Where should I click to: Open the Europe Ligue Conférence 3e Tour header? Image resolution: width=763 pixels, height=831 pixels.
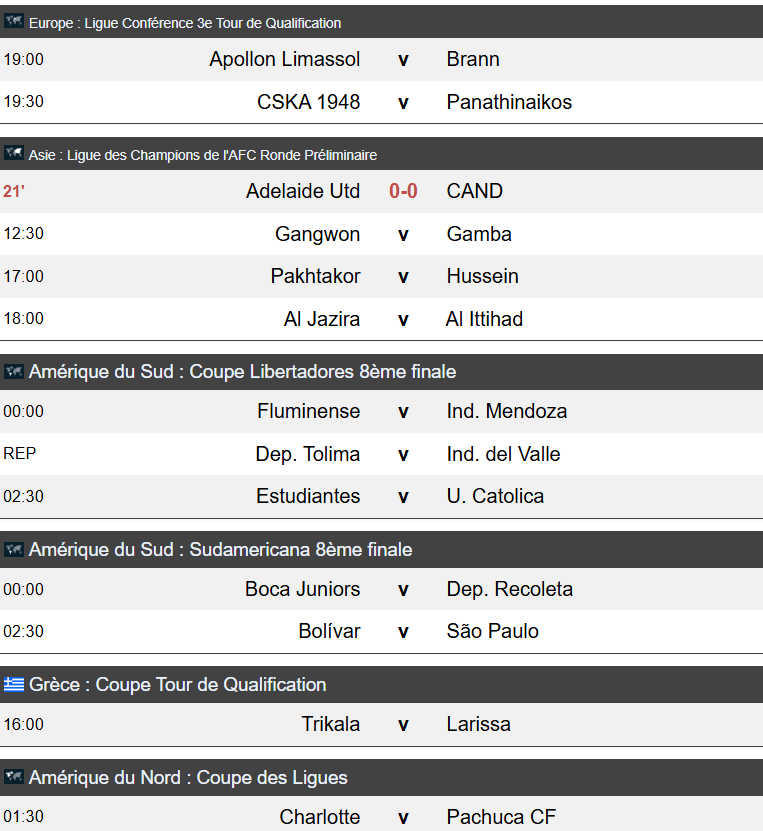pyautogui.click(x=185, y=23)
